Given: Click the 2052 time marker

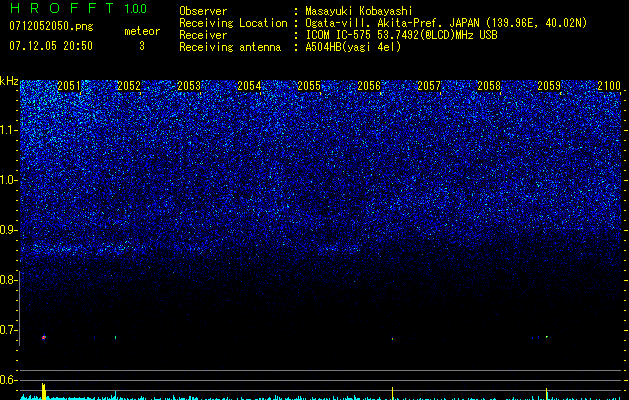Looking at the screenshot, I should coord(129,86).
